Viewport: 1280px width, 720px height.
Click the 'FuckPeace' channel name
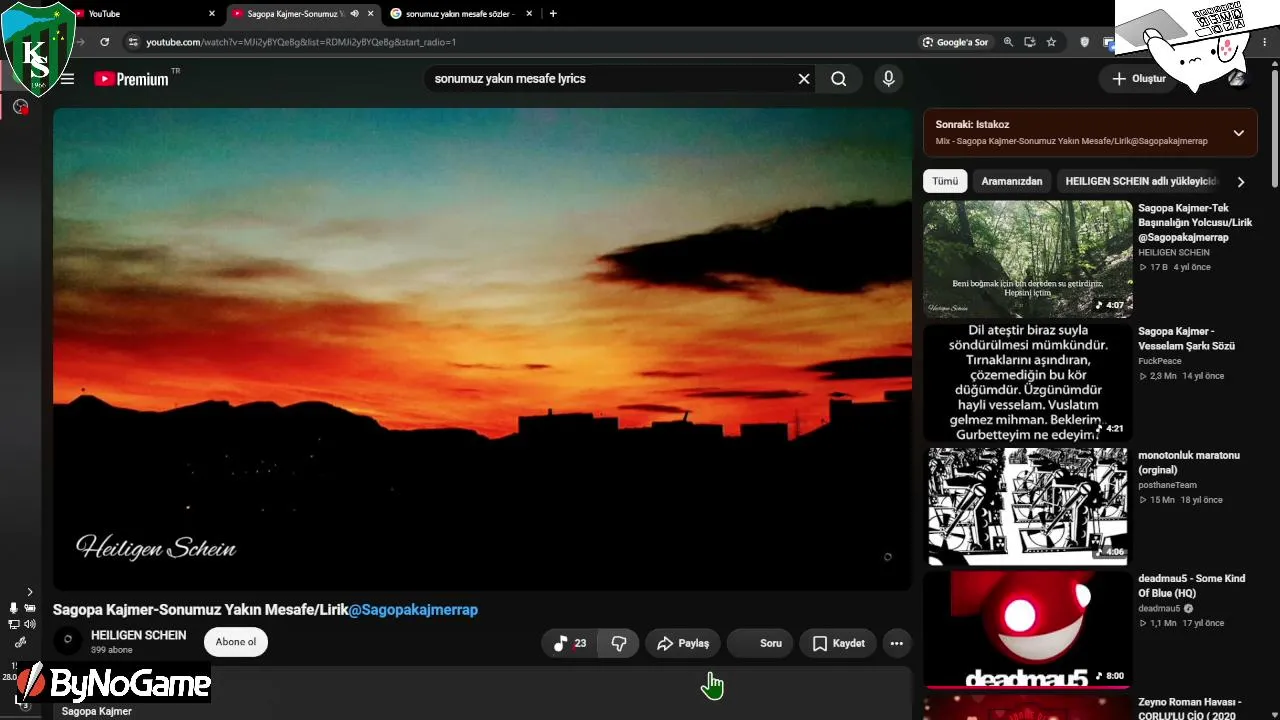click(1160, 361)
